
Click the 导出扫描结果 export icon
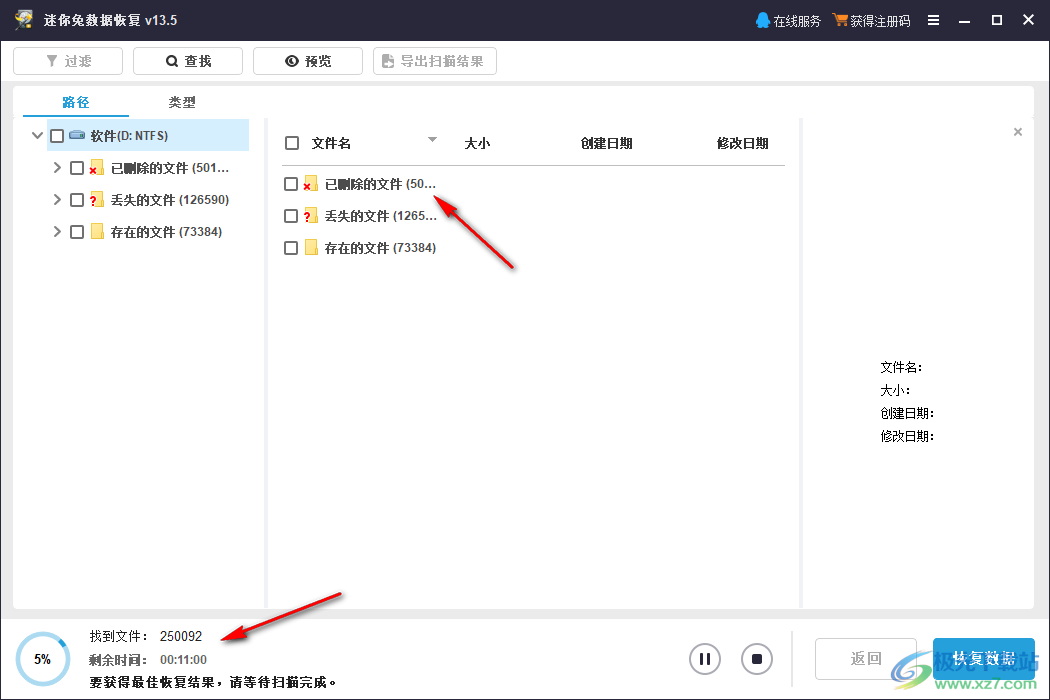[387, 60]
